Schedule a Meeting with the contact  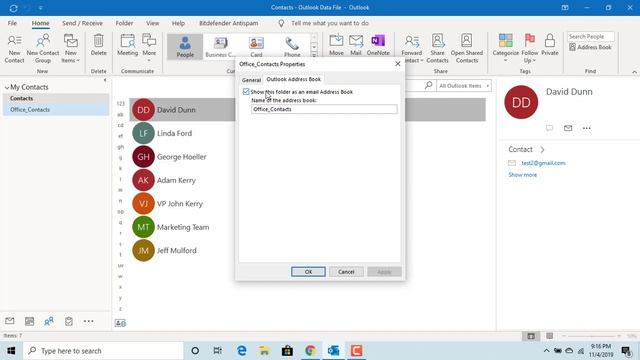127,45
